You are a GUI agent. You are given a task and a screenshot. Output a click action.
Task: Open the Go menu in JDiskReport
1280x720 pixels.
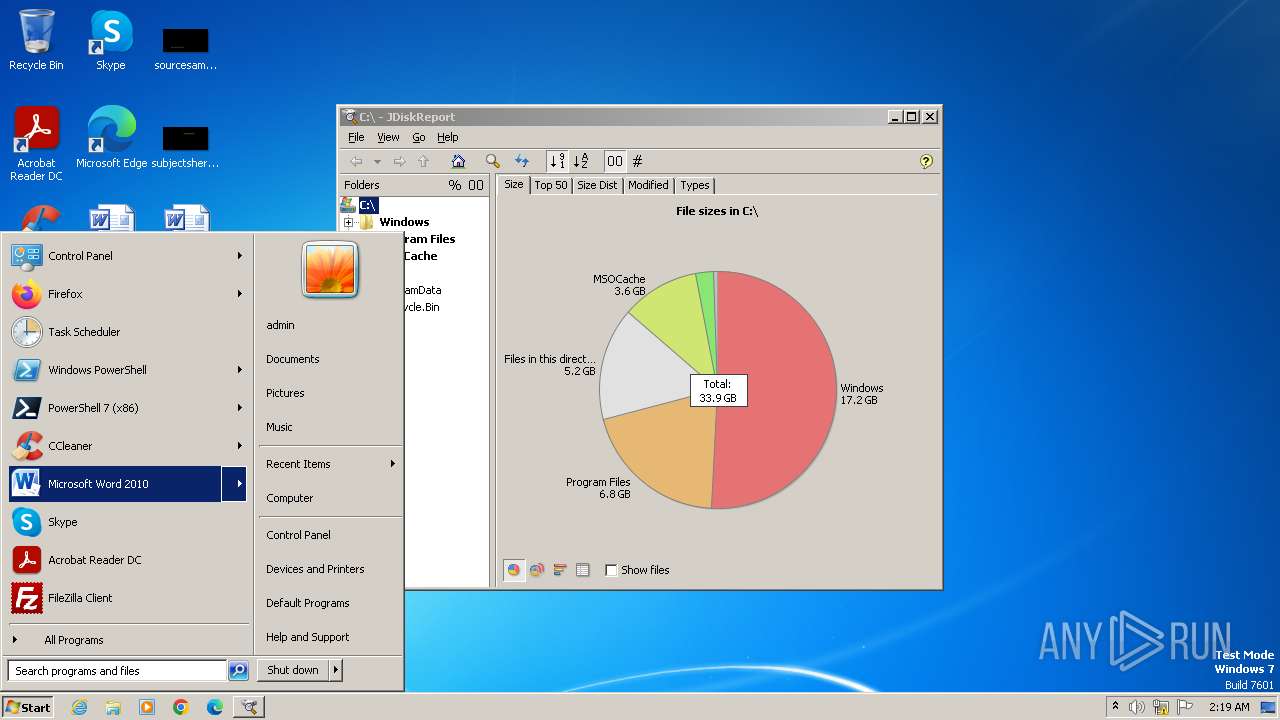pos(419,137)
